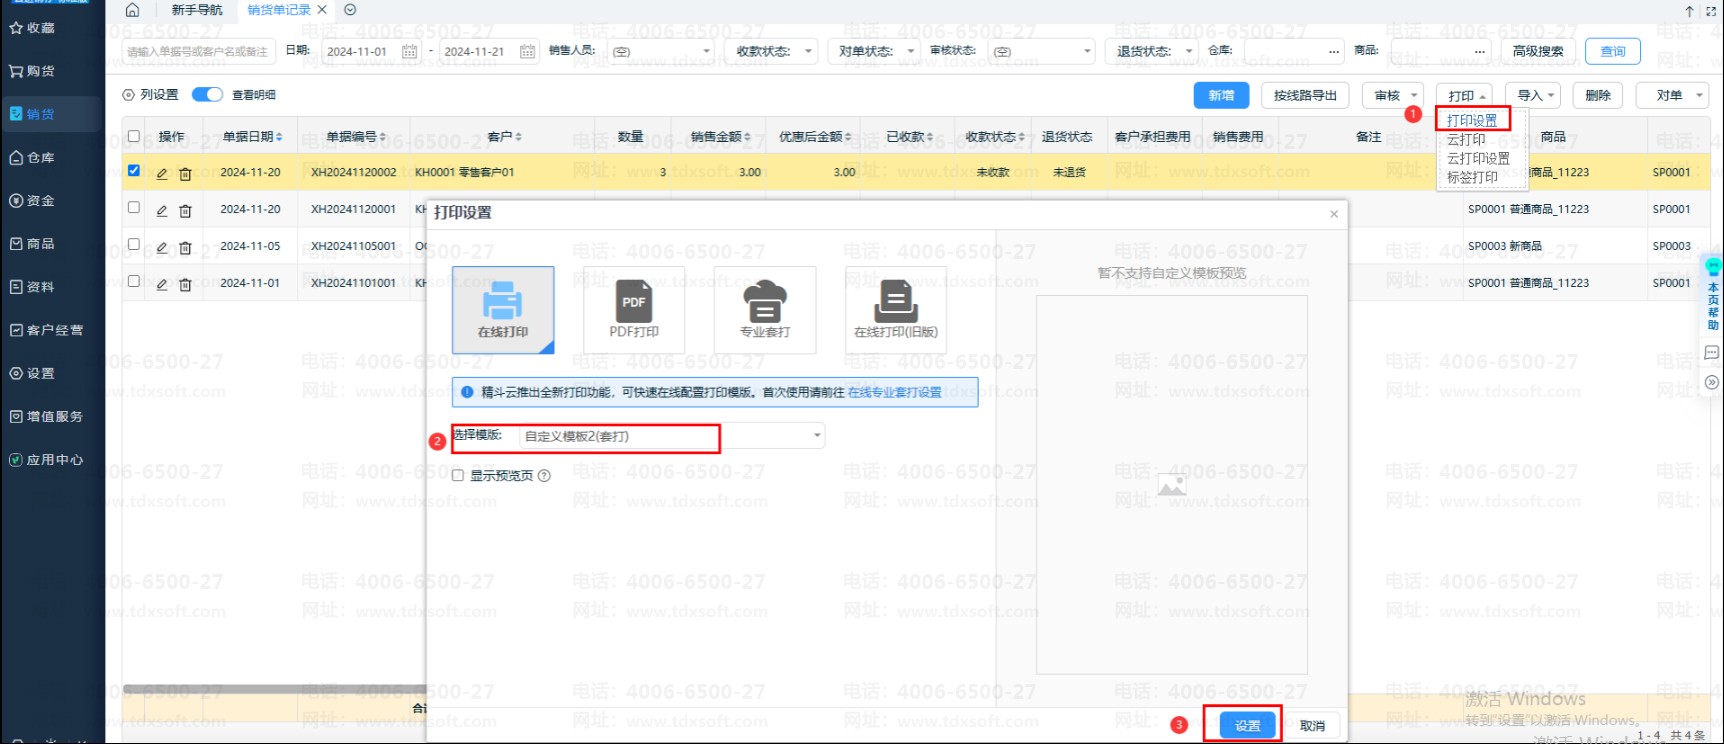Open 仓库 in the left sidebar
This screenshot has width=1724, height=744.
[x=40, y=158]
